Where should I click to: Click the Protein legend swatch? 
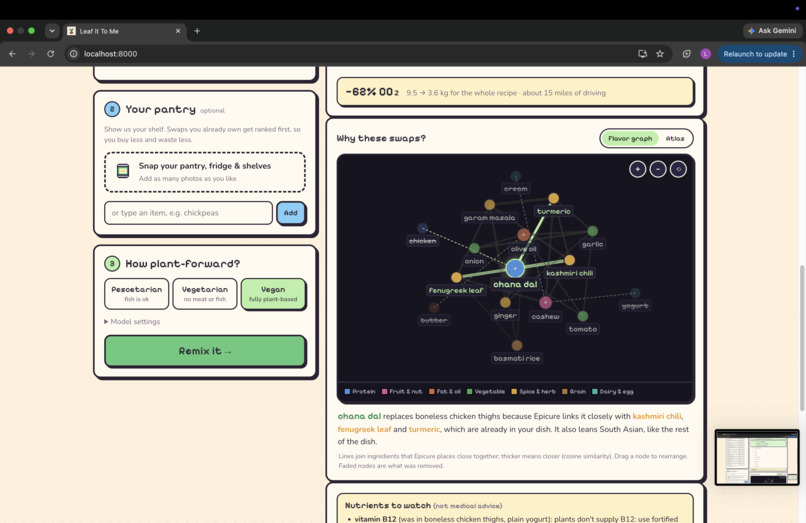(x=347, y=391)
